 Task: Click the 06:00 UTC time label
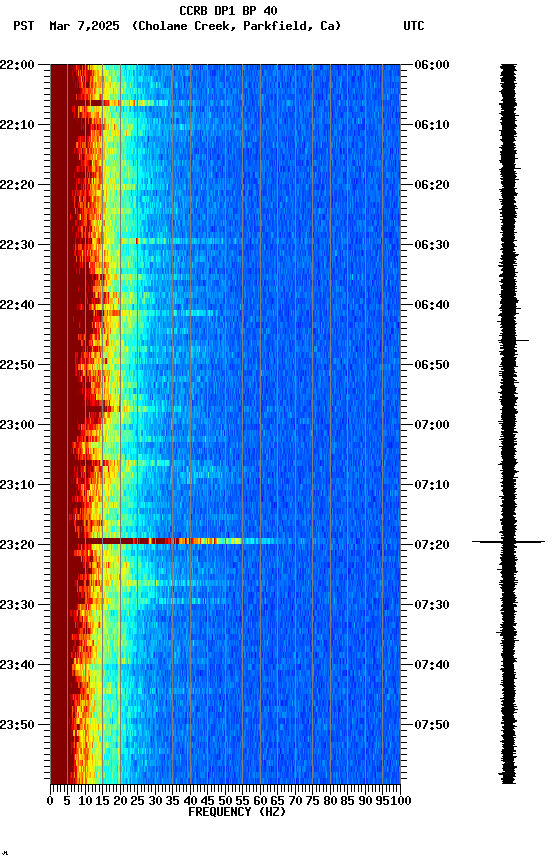(432, 65)
